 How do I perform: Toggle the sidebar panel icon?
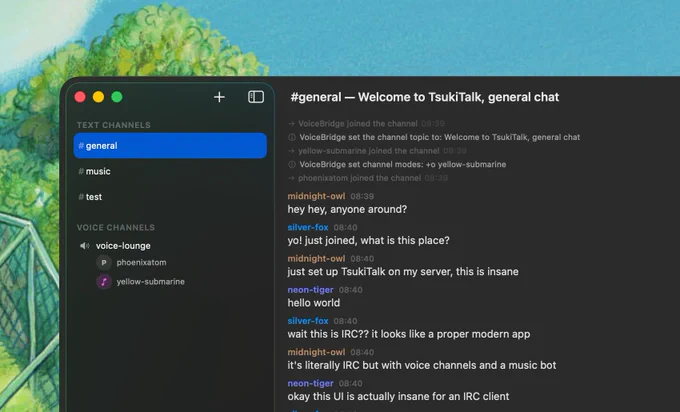tap(256, 97)
